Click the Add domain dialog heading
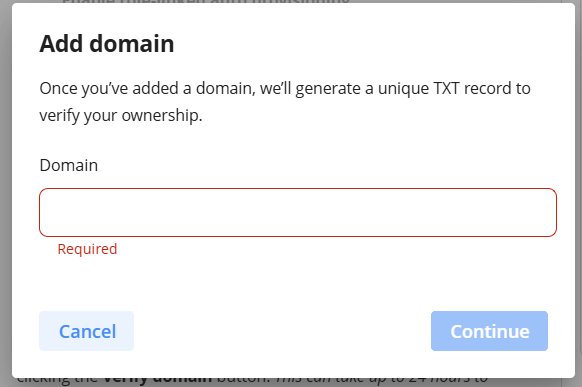582x387 pixels. [107, 44]
